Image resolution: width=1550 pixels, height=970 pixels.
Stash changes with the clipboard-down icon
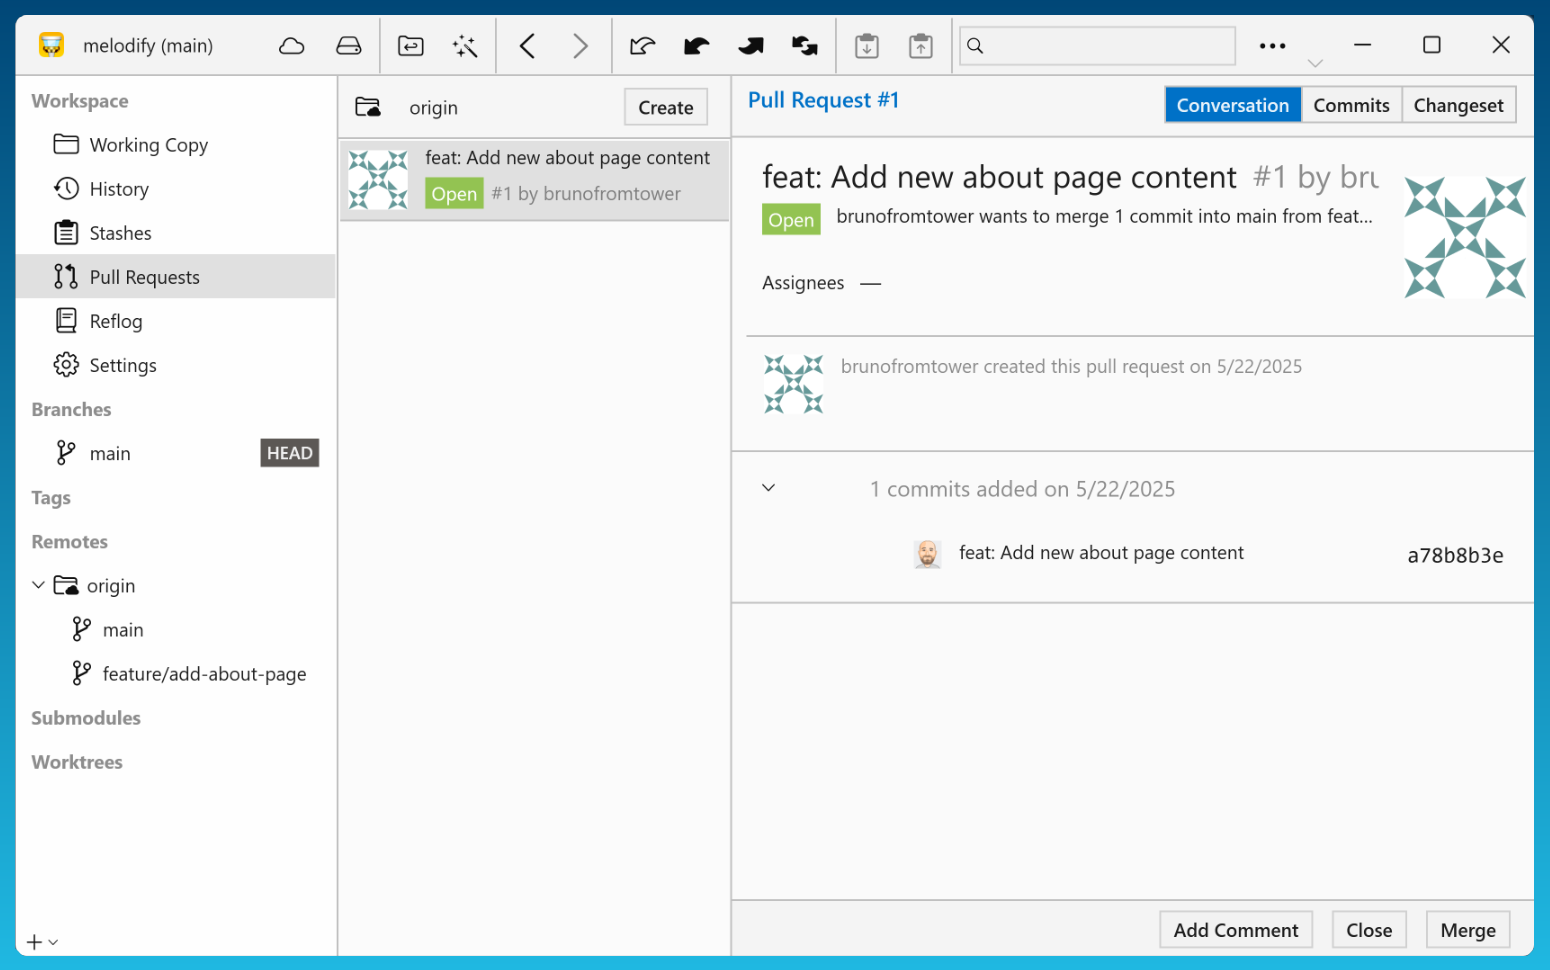866,45
